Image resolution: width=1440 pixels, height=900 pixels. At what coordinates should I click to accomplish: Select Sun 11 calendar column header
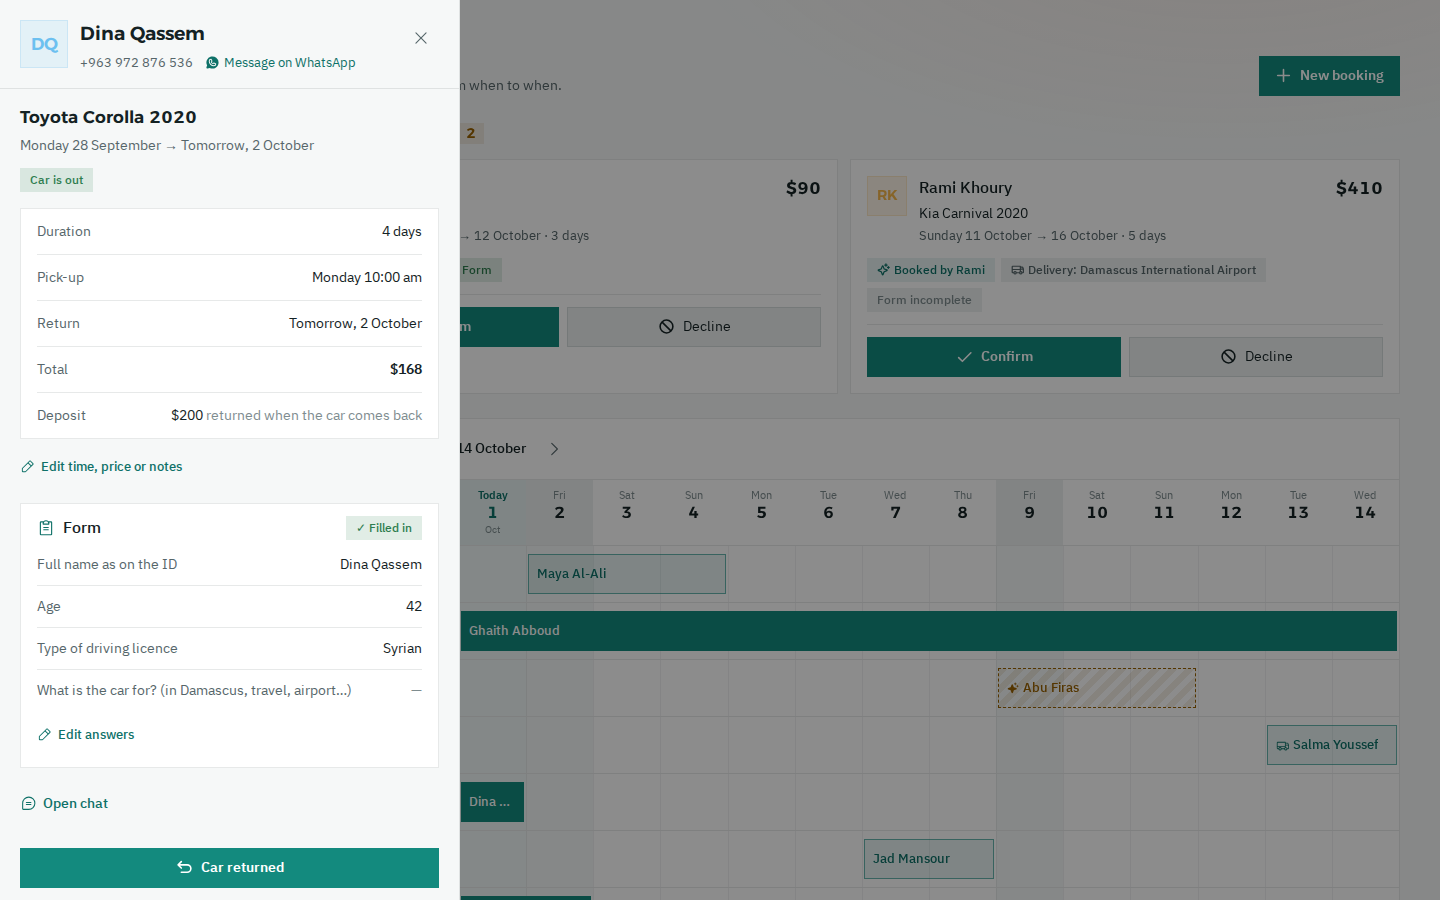tap(1164, 512)
